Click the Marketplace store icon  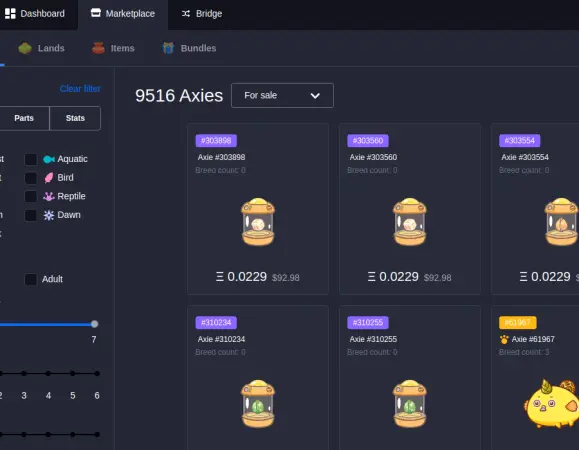pyautogui.click(x=96, y=13)
